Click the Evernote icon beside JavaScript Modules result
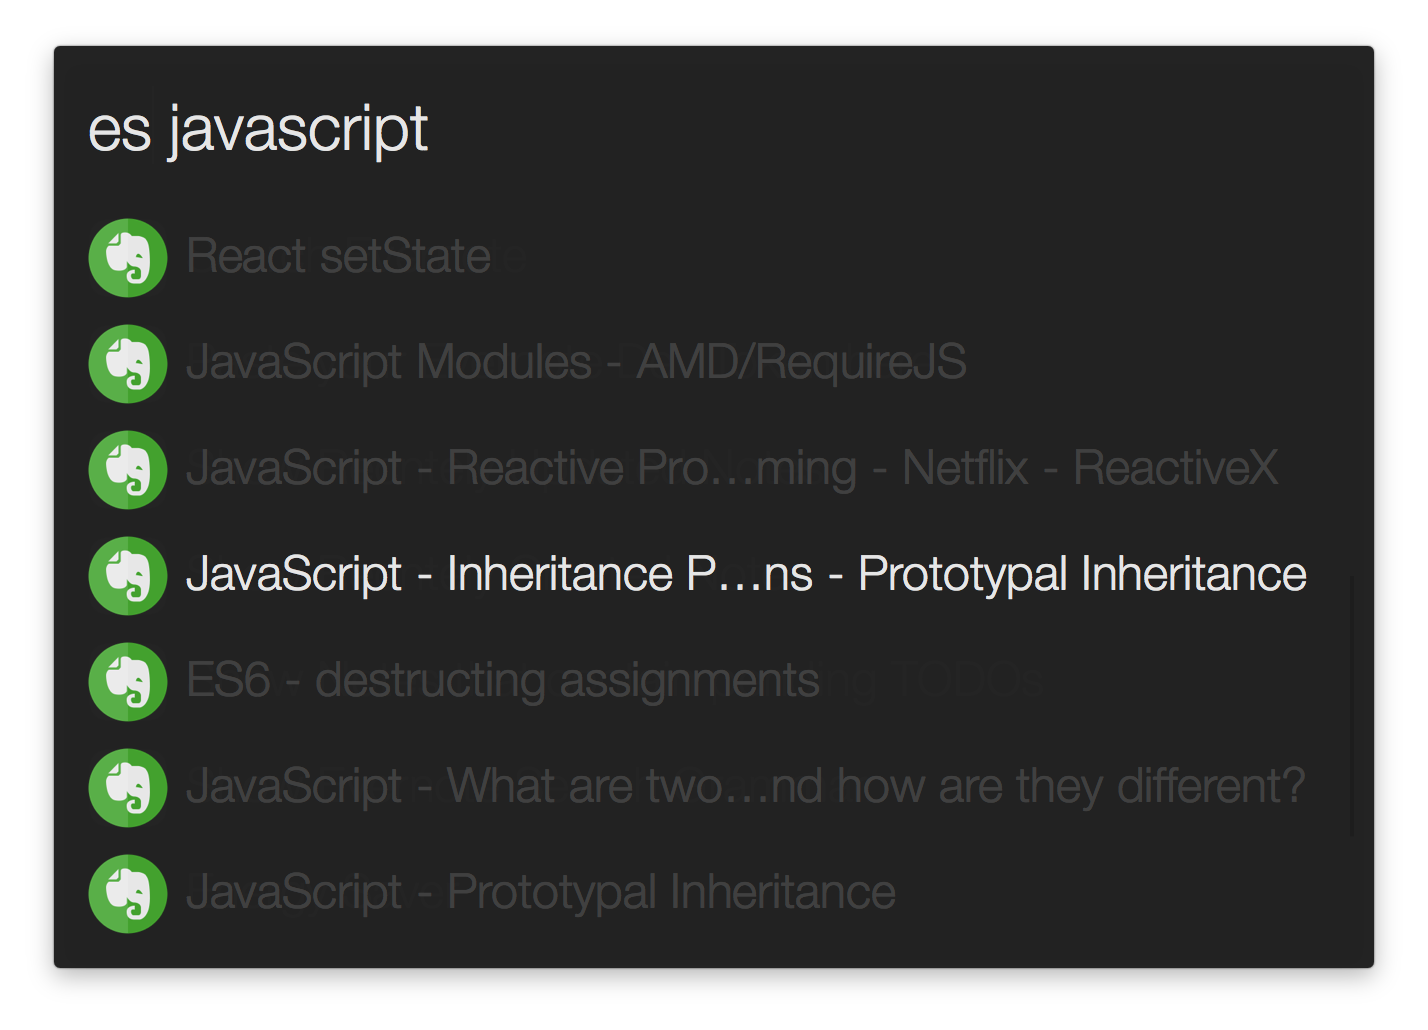The image size is (1428, 1030). [x=128, y=364]
